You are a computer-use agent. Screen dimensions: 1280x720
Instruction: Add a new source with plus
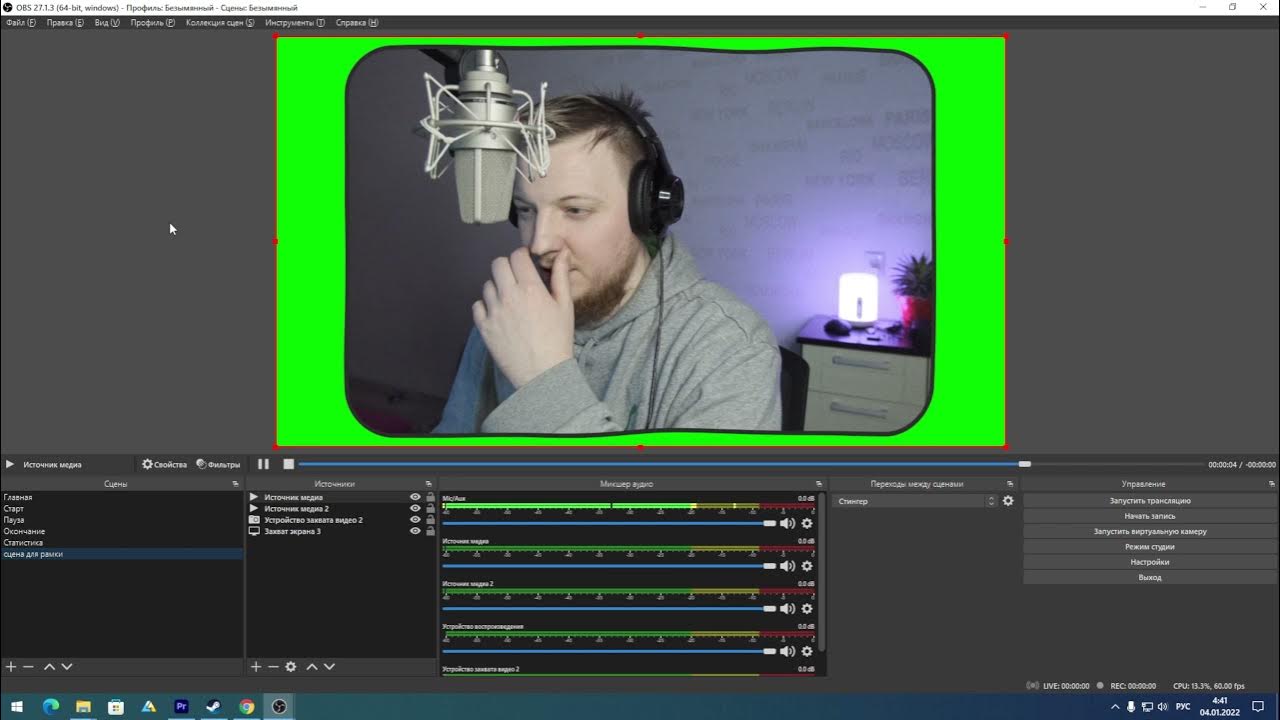click(256, 666)
